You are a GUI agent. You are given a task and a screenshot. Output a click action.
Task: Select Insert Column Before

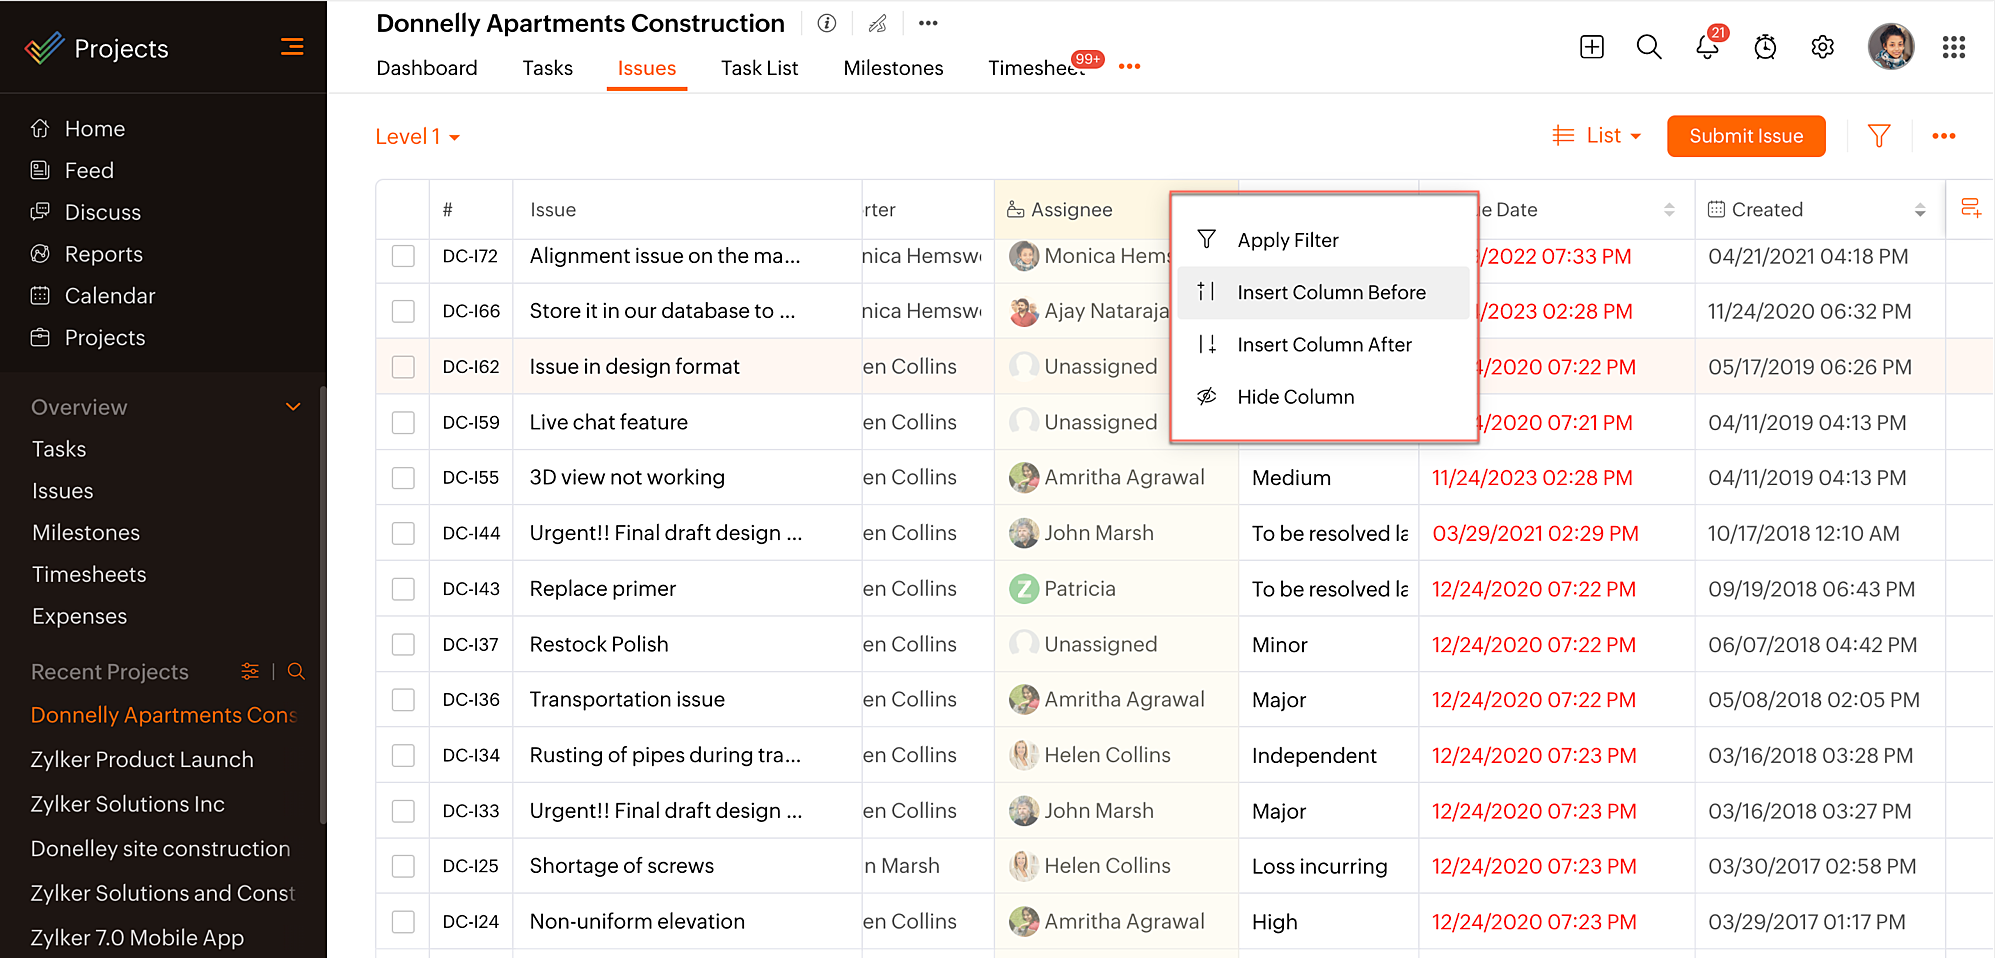pyautogui.click(x=1324, y=292)
